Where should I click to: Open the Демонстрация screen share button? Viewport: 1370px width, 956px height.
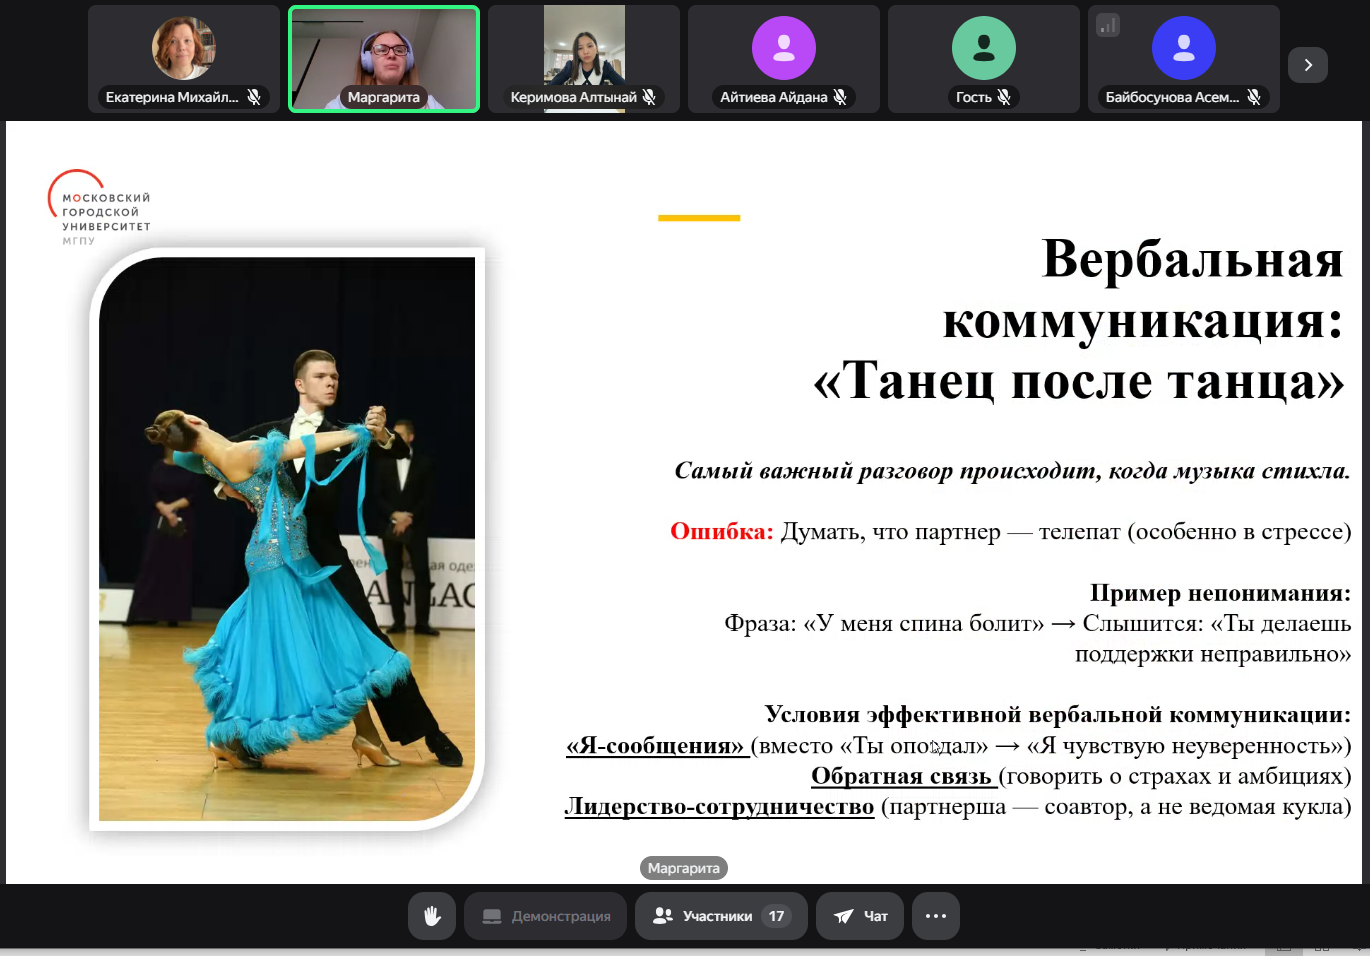[546, 916]
